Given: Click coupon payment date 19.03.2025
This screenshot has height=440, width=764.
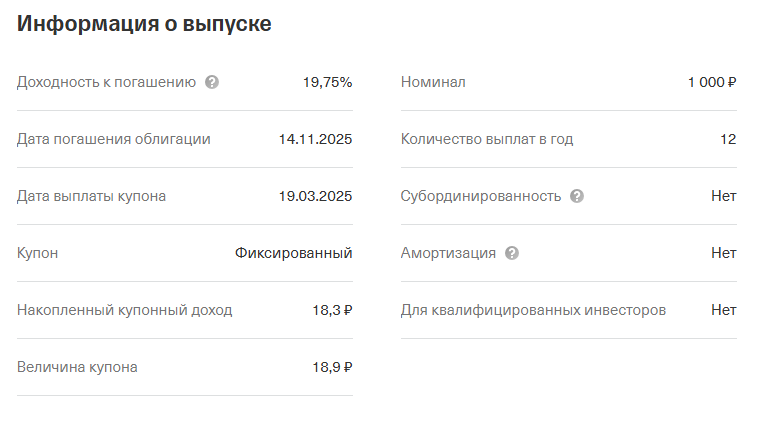Looking at the screenshot, I should point(315,196).
